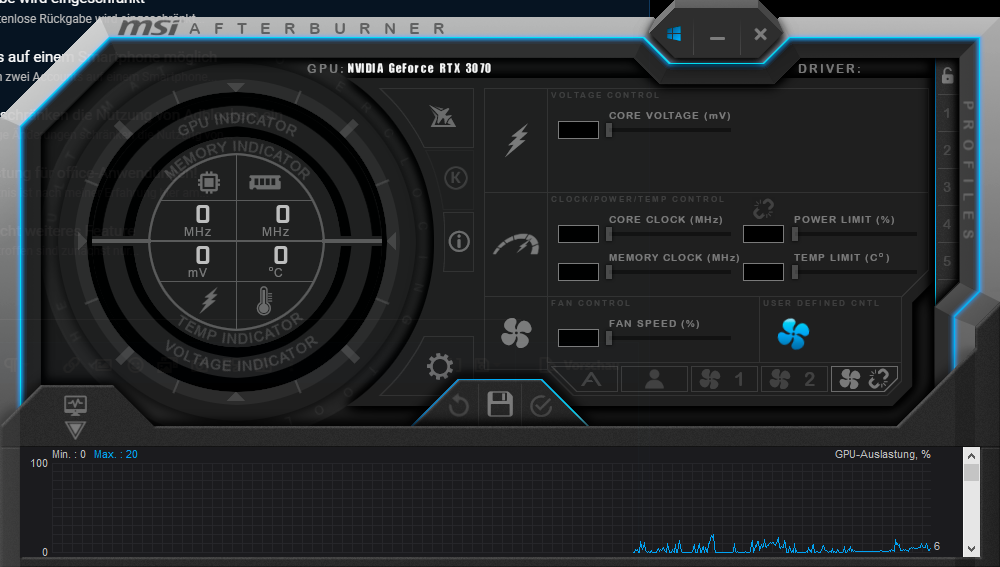Click the Temp Limit slider handle
This screenshot has width=1000, height=567.
click(795, 272)
